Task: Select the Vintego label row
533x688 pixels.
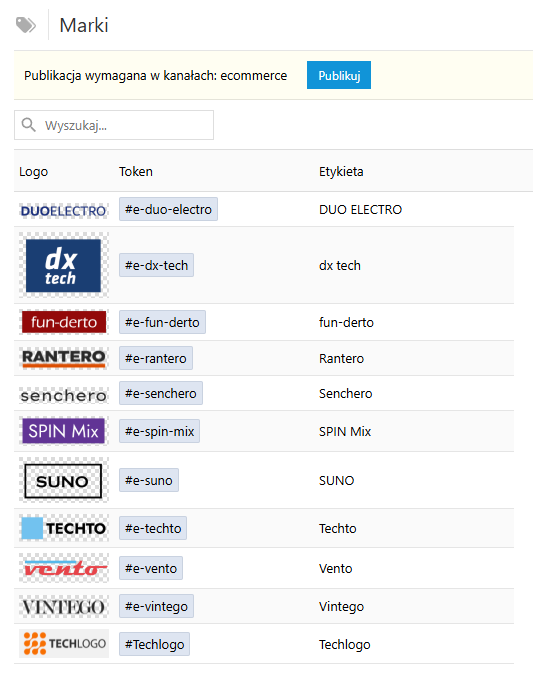Action: [x=264, y=606]
